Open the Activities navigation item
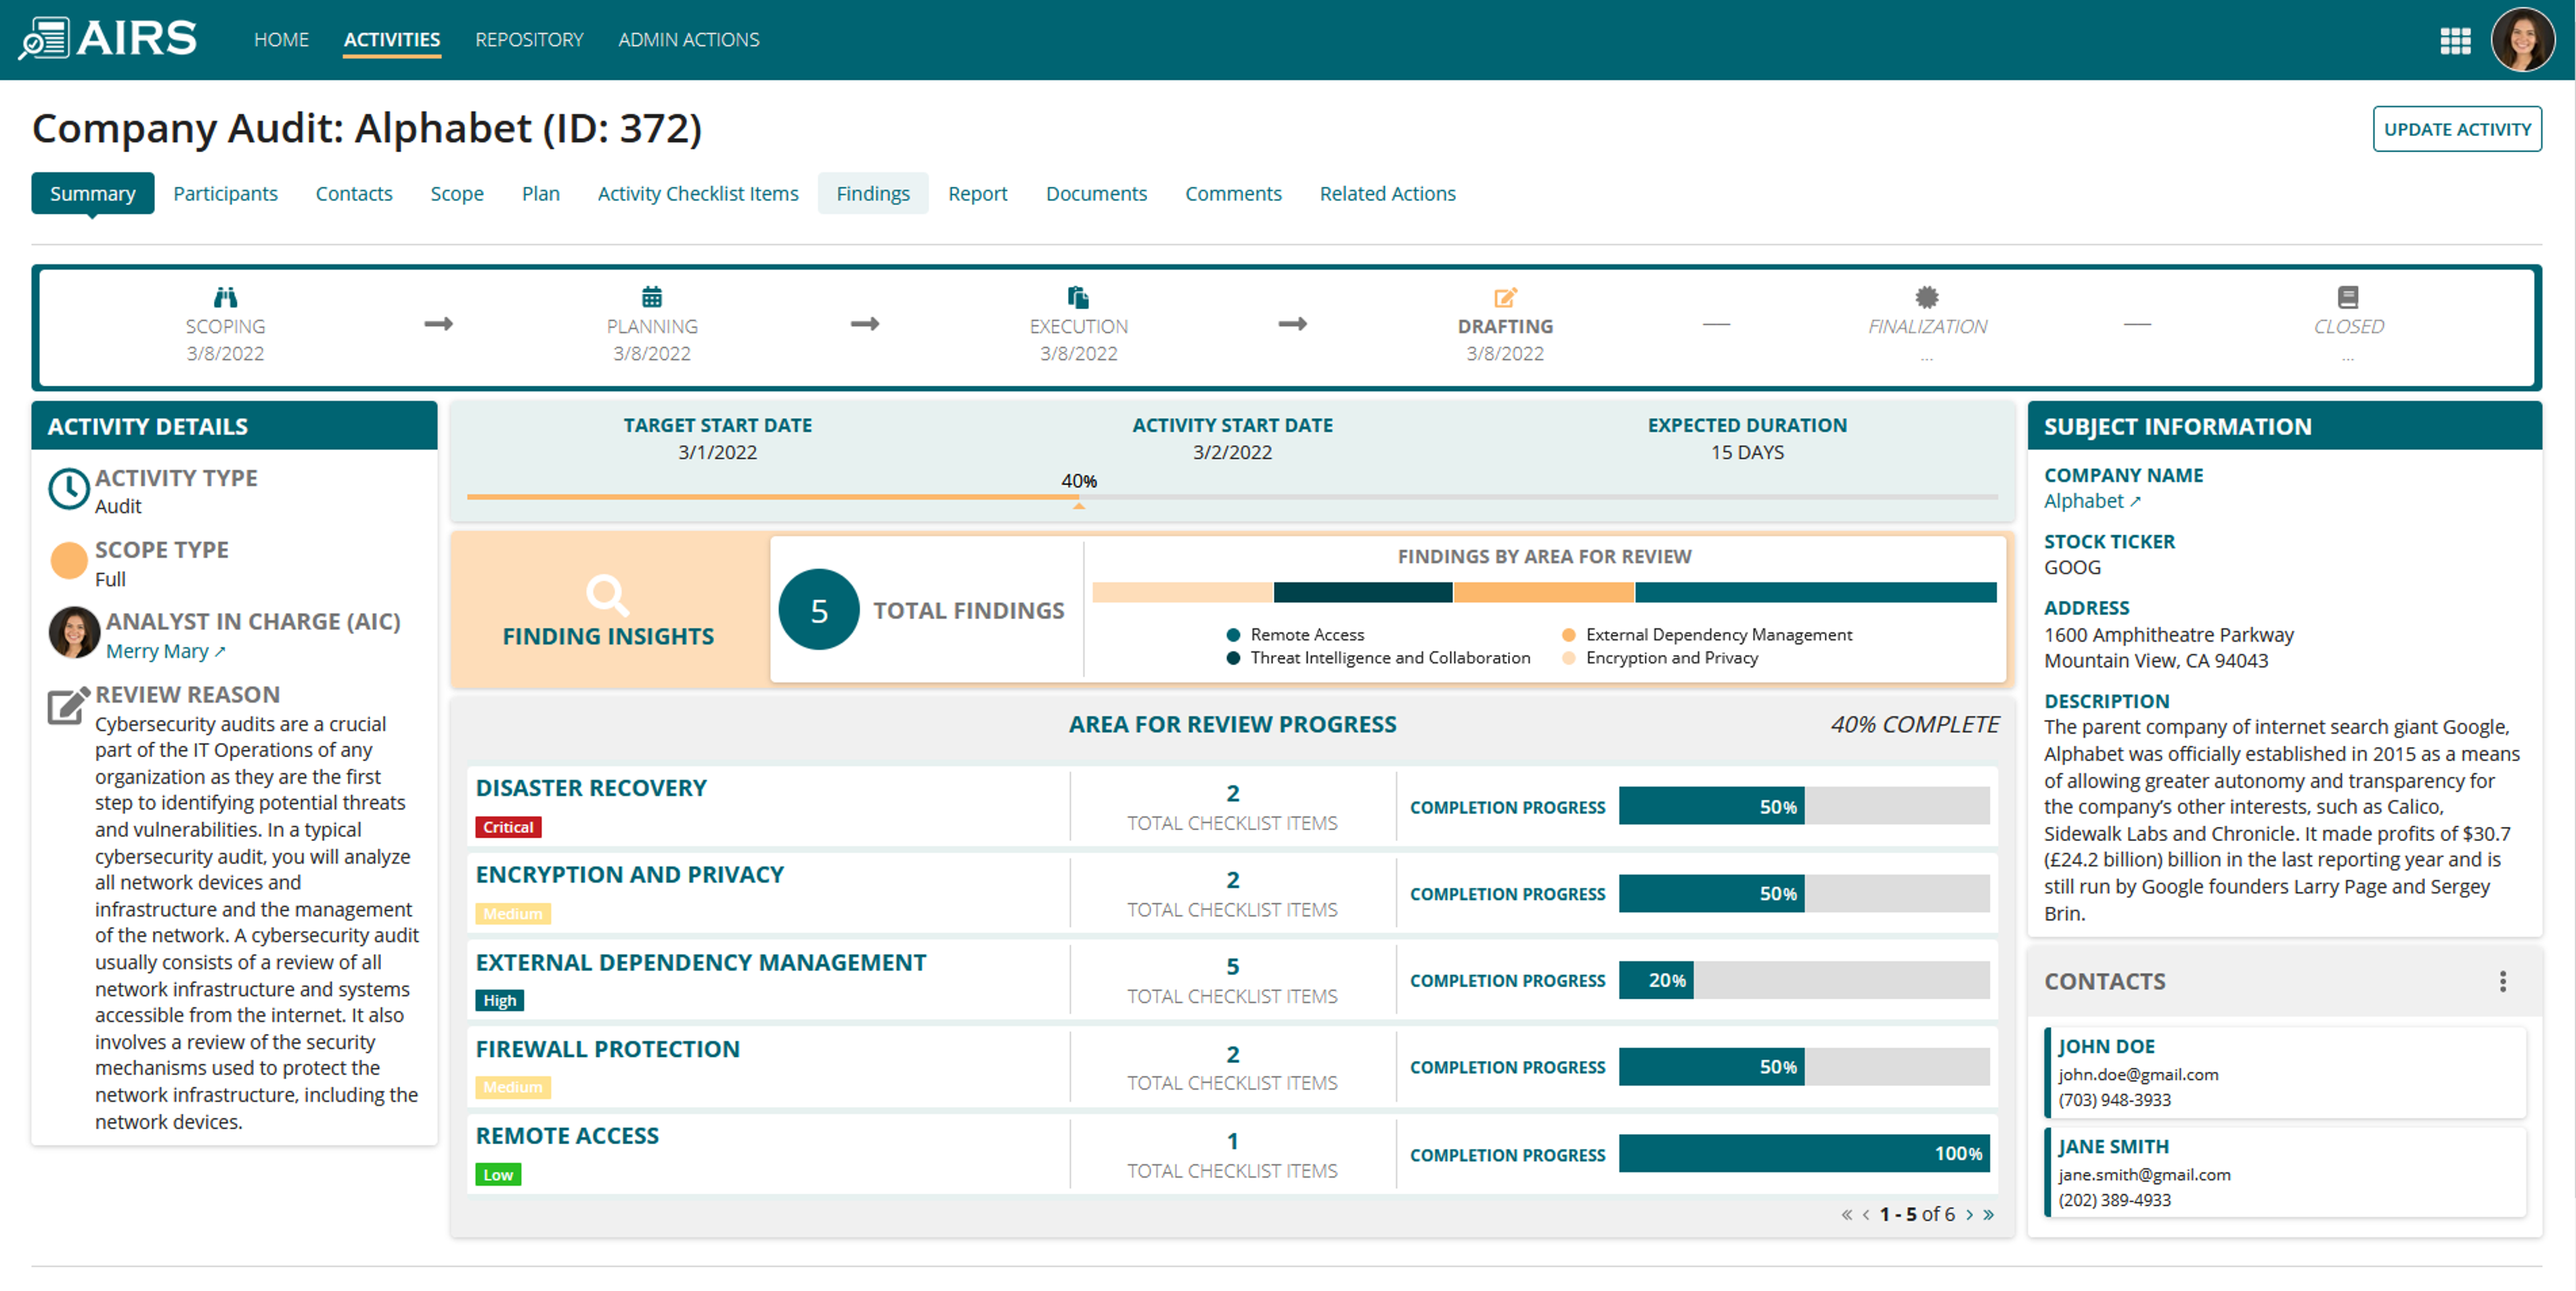Image resolution: width=2576 pixels, height=1291 pixels. 391,40
